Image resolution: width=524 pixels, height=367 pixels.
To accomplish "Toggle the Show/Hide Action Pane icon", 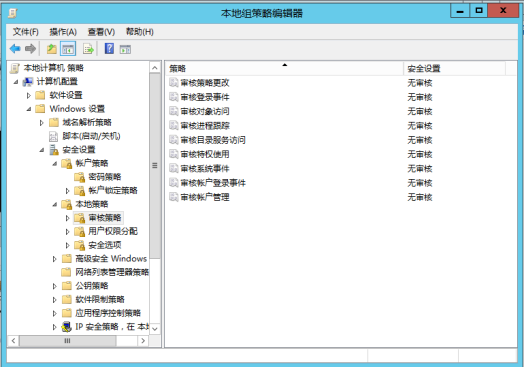I will point(125,49).
